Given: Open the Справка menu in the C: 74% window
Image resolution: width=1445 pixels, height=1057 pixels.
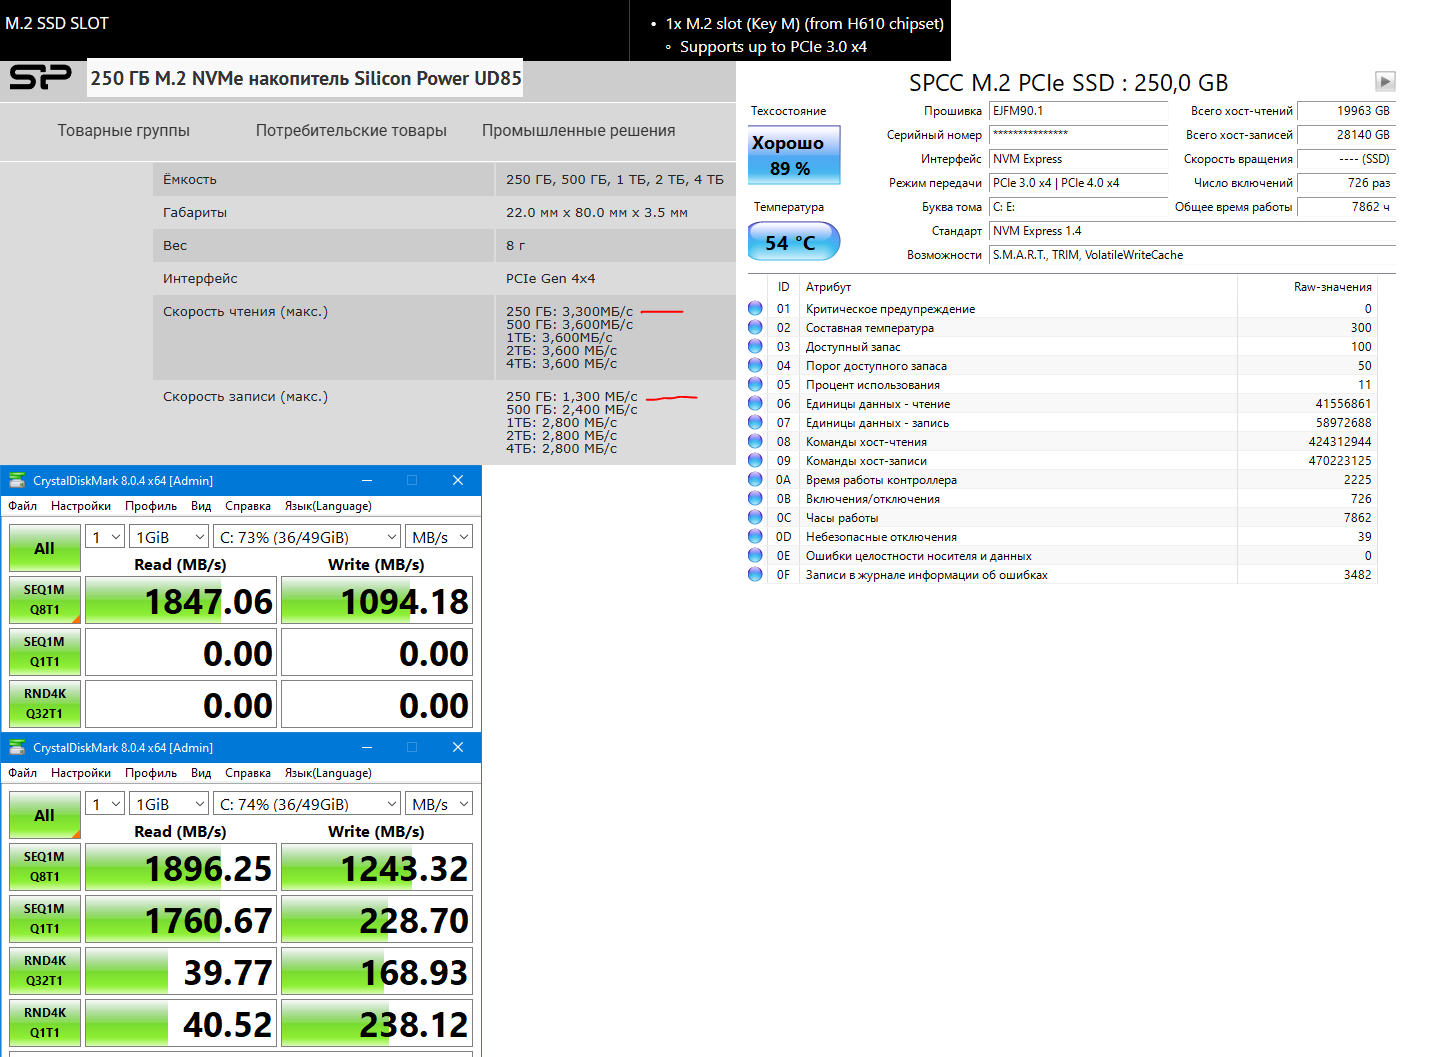Looking at the screenshot, I should coord(248,773).
